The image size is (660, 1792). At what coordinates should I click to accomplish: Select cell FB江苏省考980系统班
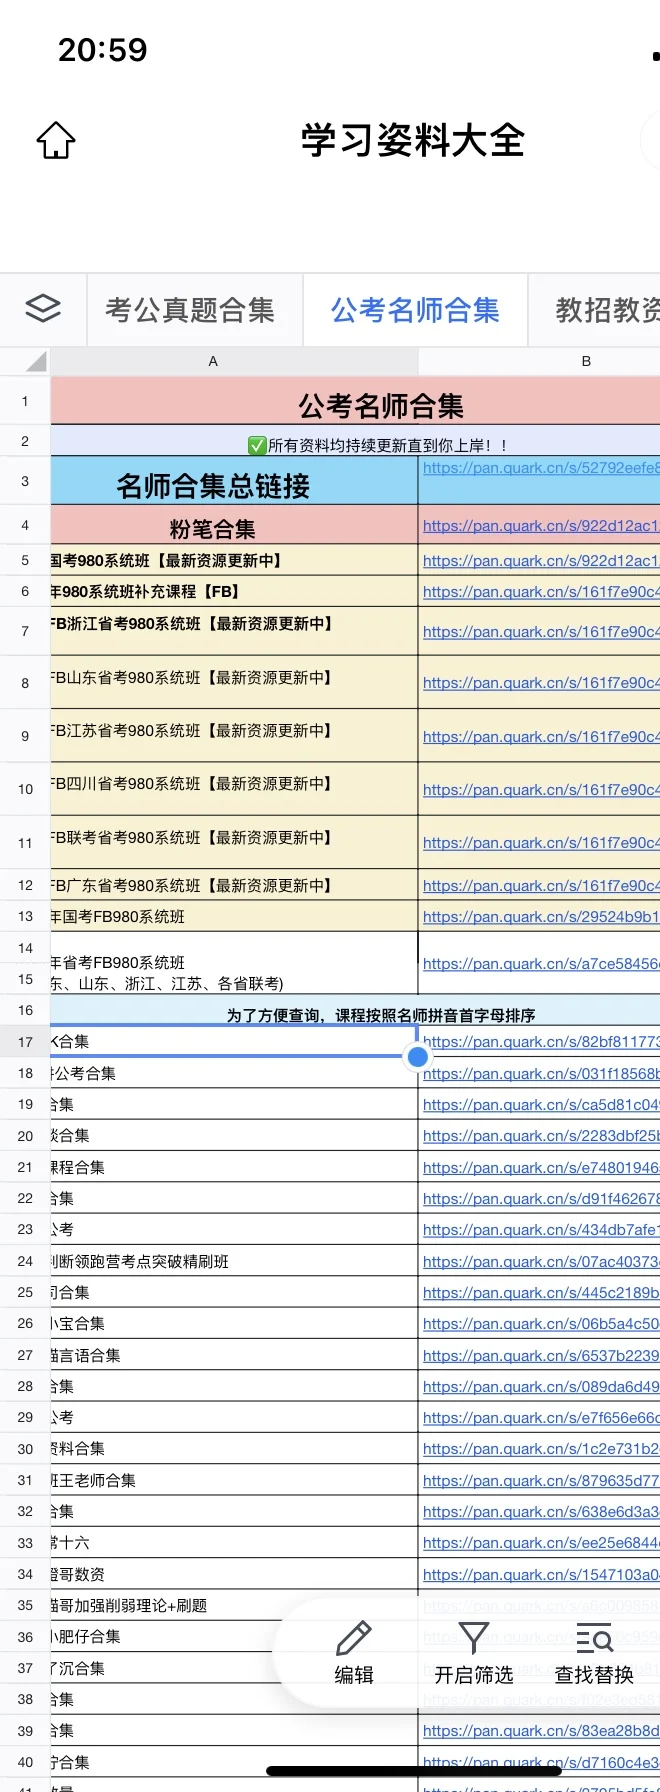pyautogui.click(x=234, y=735)
